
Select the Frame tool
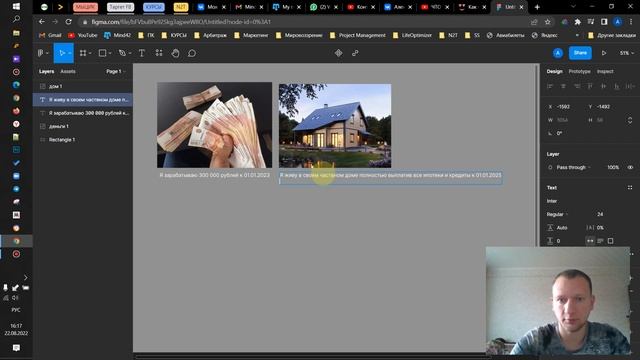coord(83,53)
